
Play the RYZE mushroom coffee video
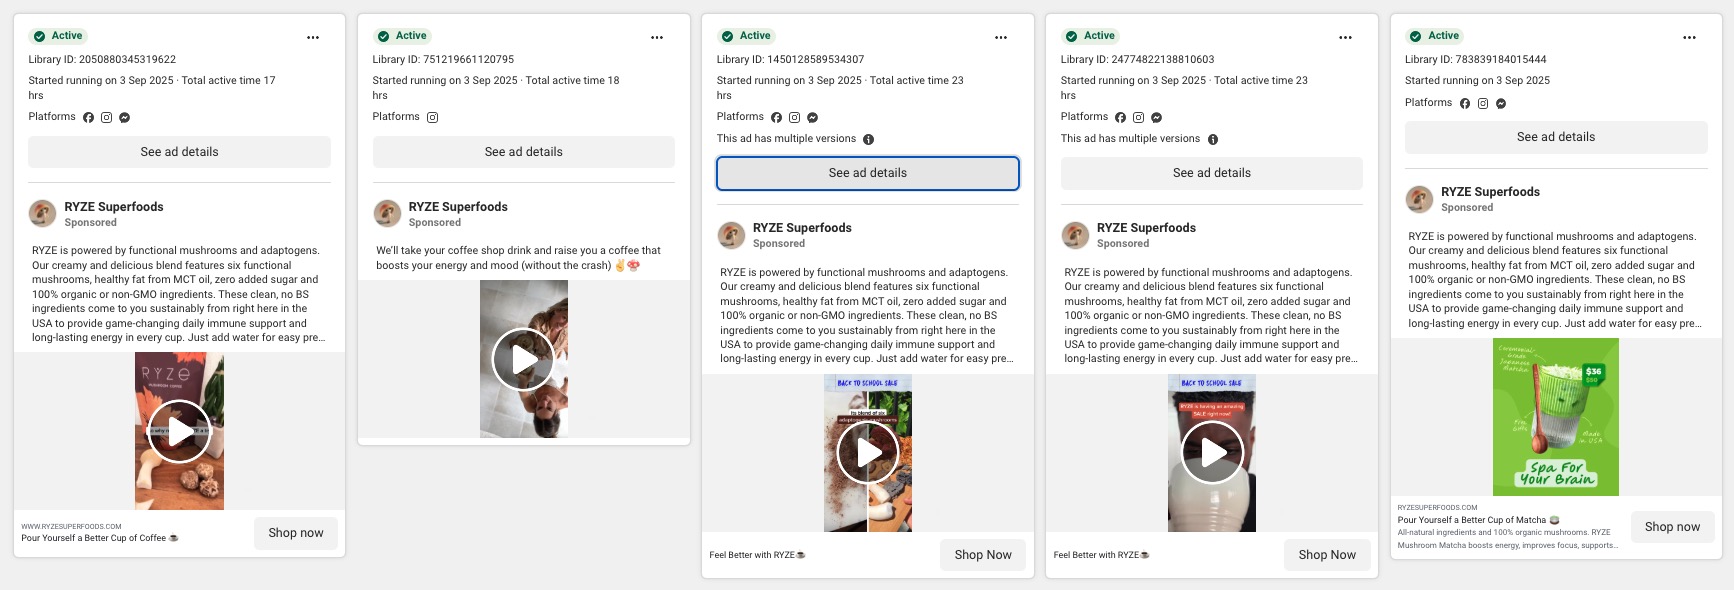(179, 431)
